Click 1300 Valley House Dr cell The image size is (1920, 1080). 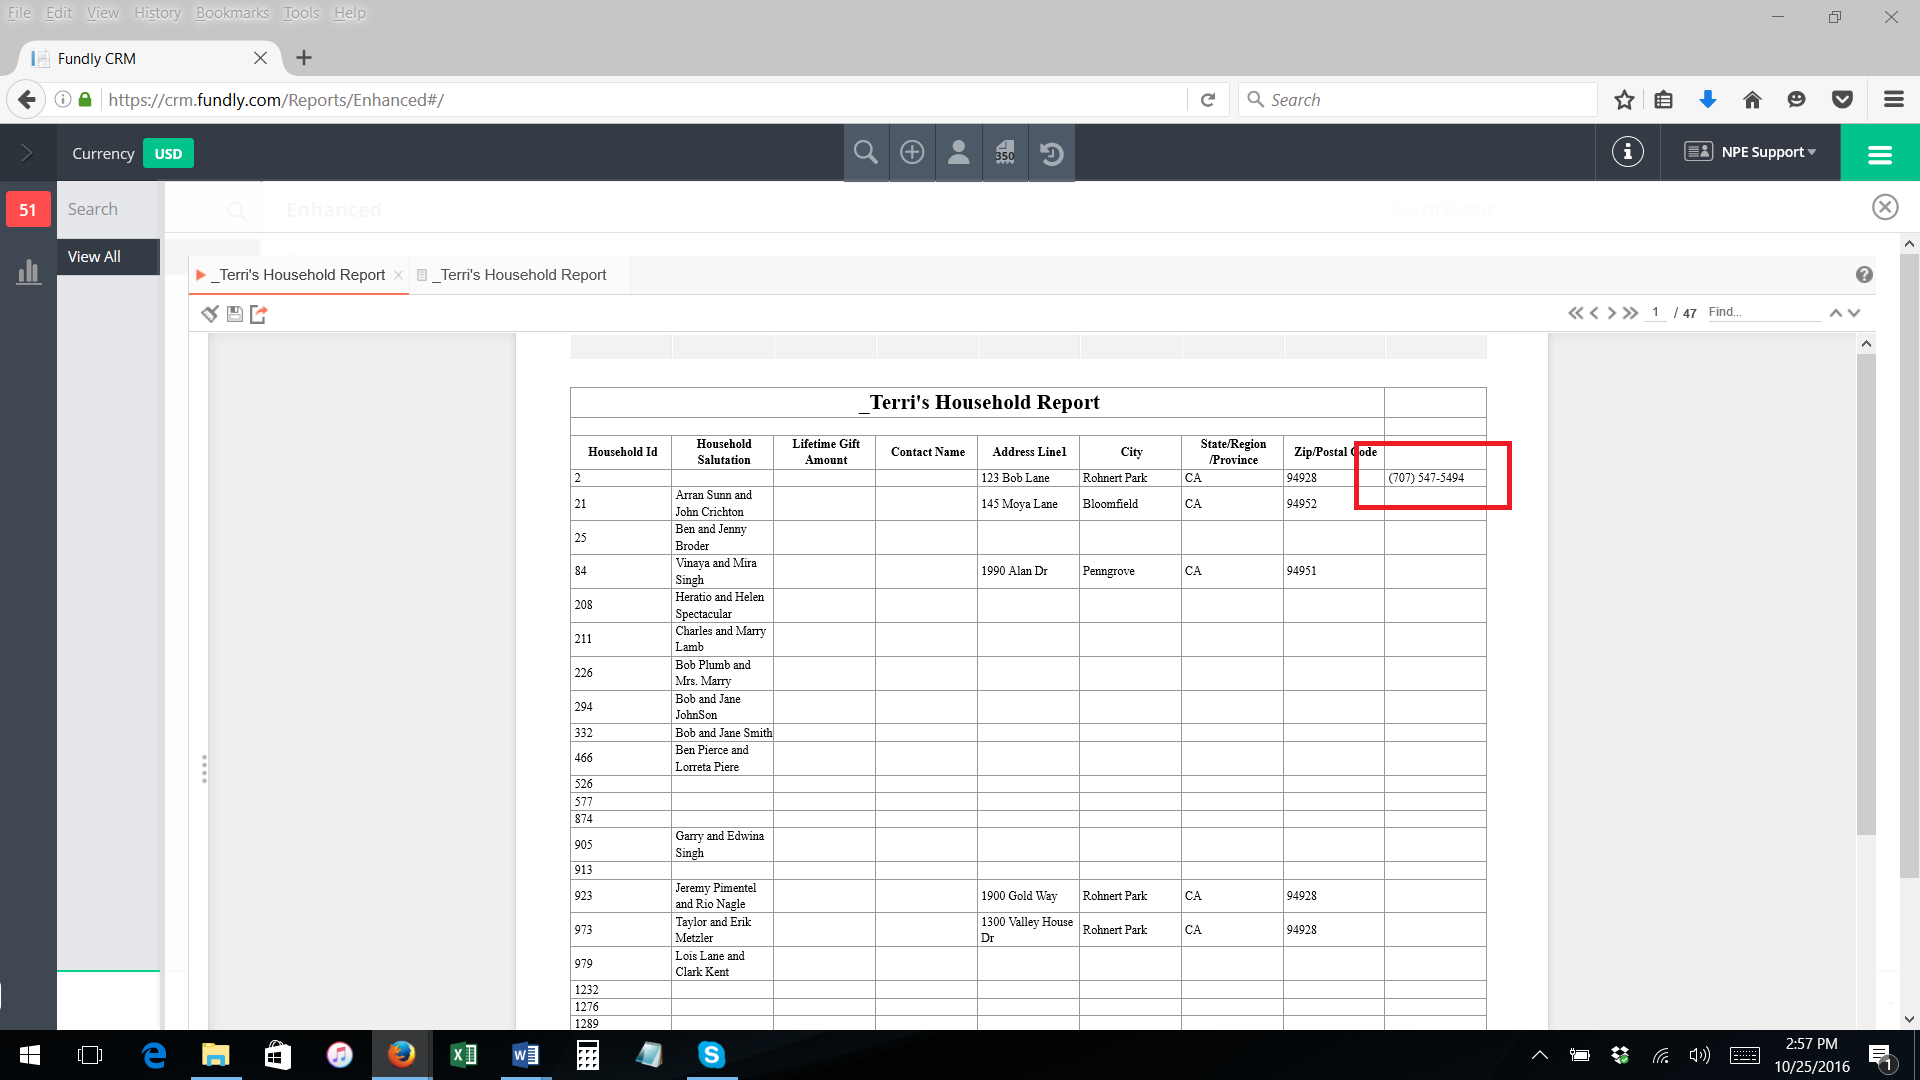[x=1028, y=930]
